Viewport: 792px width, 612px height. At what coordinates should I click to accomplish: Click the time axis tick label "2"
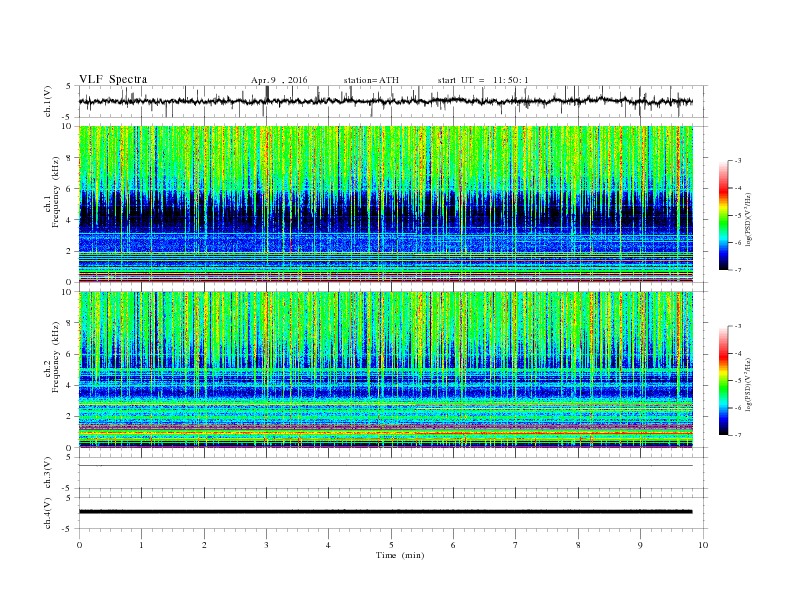click(x=204, y=545)
